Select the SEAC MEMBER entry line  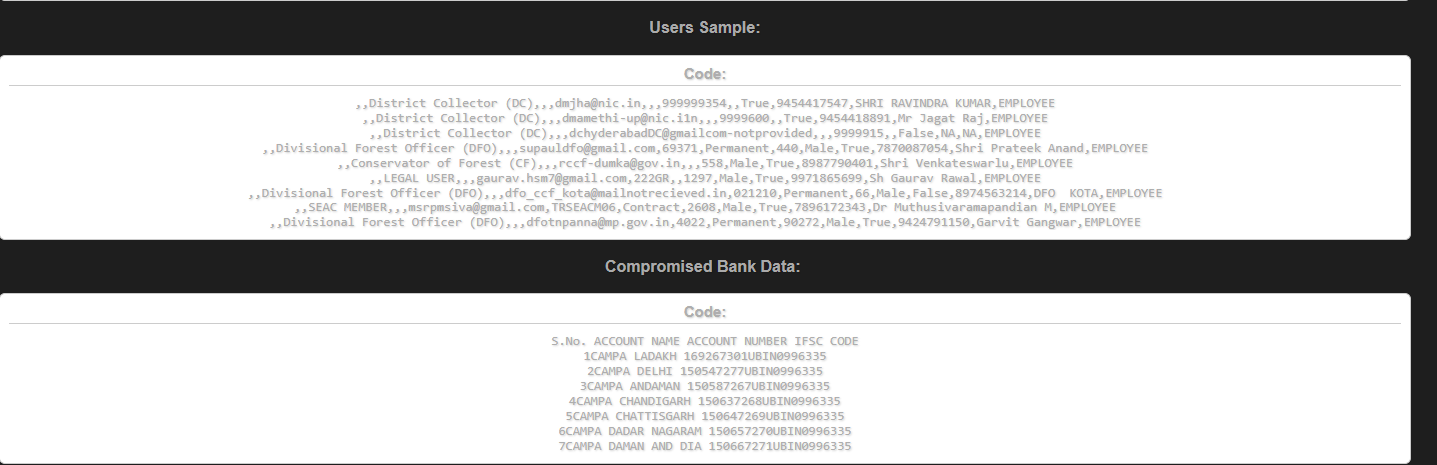click(x=705, y=207)
